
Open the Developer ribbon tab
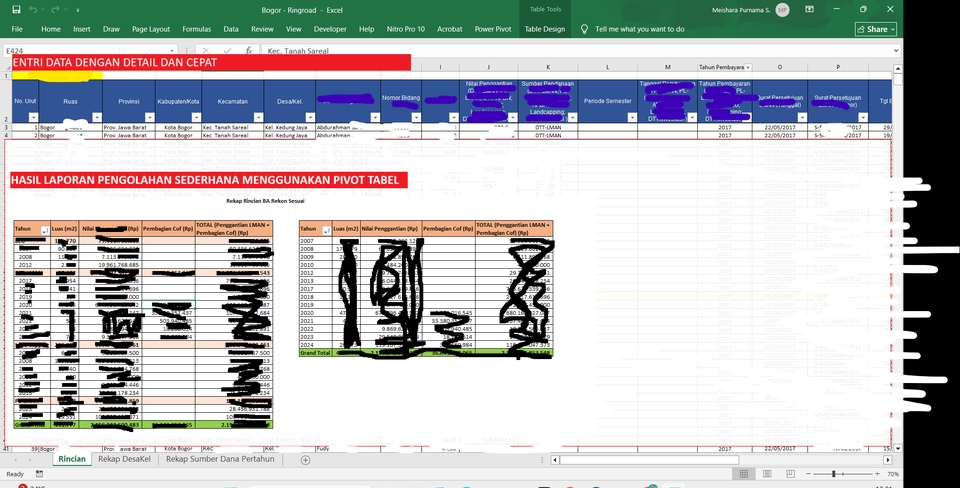[330, 29]
